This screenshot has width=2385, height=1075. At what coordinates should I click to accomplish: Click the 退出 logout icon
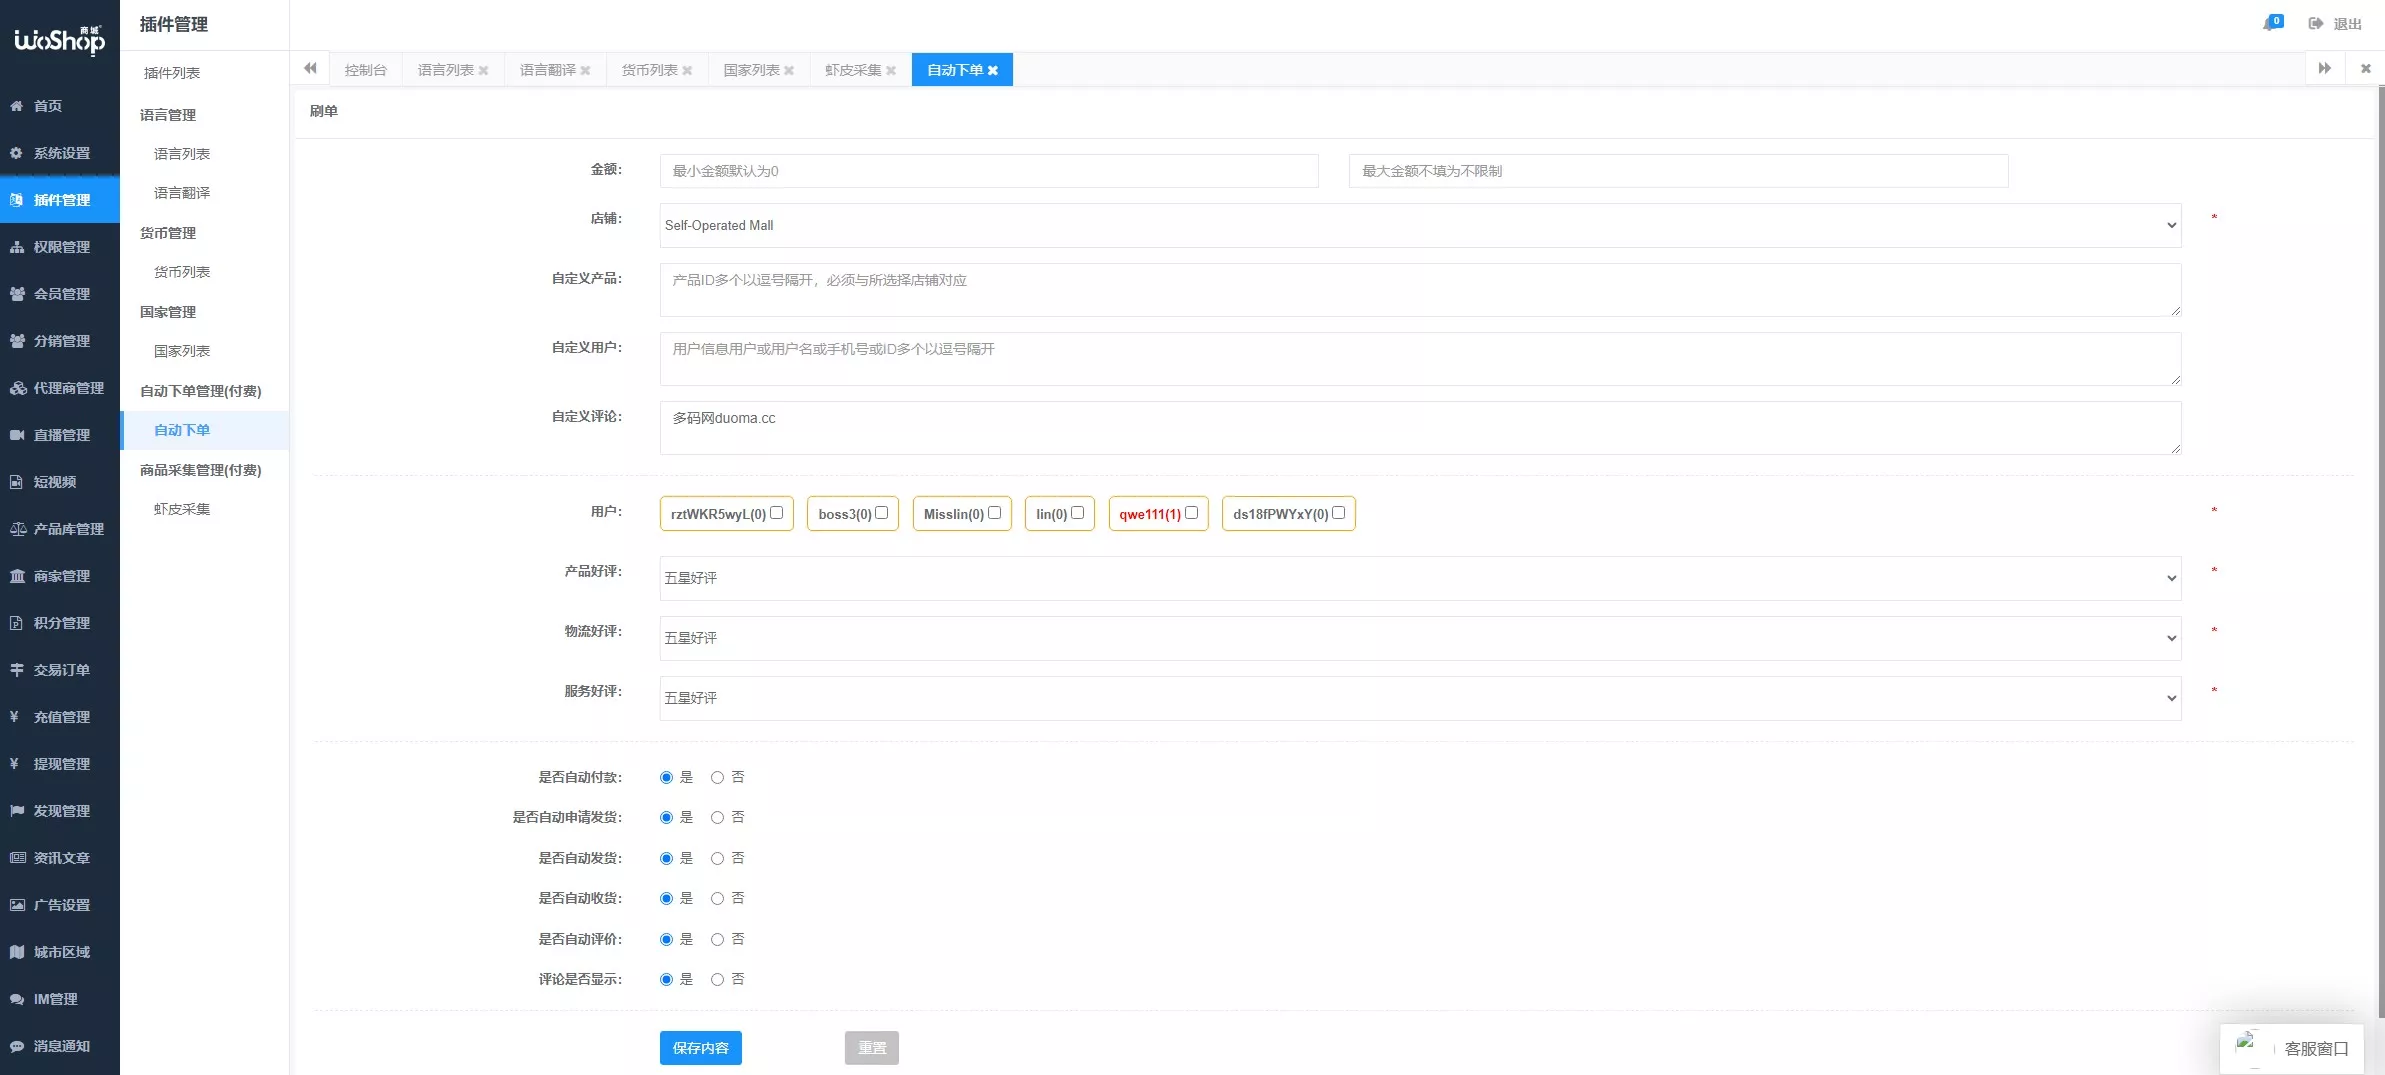click(2317, 24)
